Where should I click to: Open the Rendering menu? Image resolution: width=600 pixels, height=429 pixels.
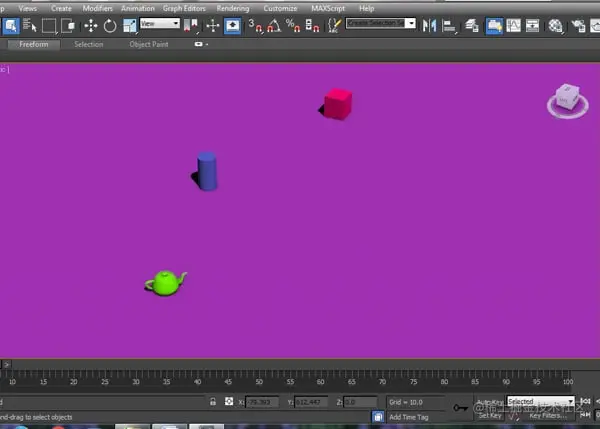click(233, 8)
